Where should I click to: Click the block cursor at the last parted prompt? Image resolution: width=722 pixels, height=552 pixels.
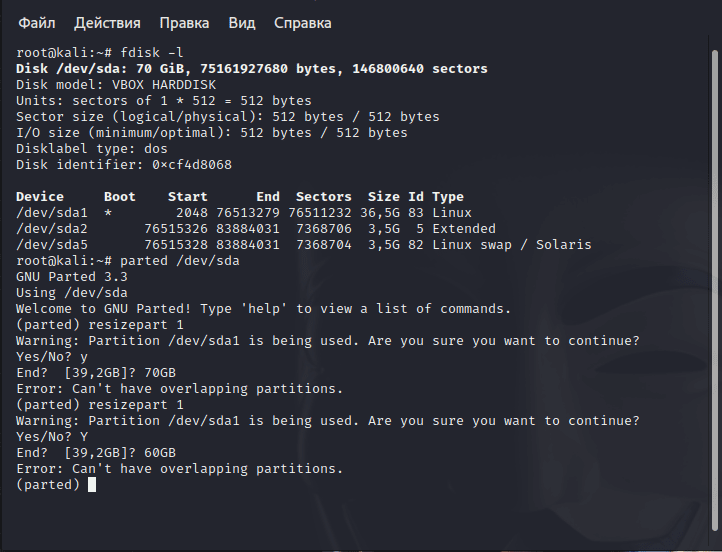tap(92, 485)
